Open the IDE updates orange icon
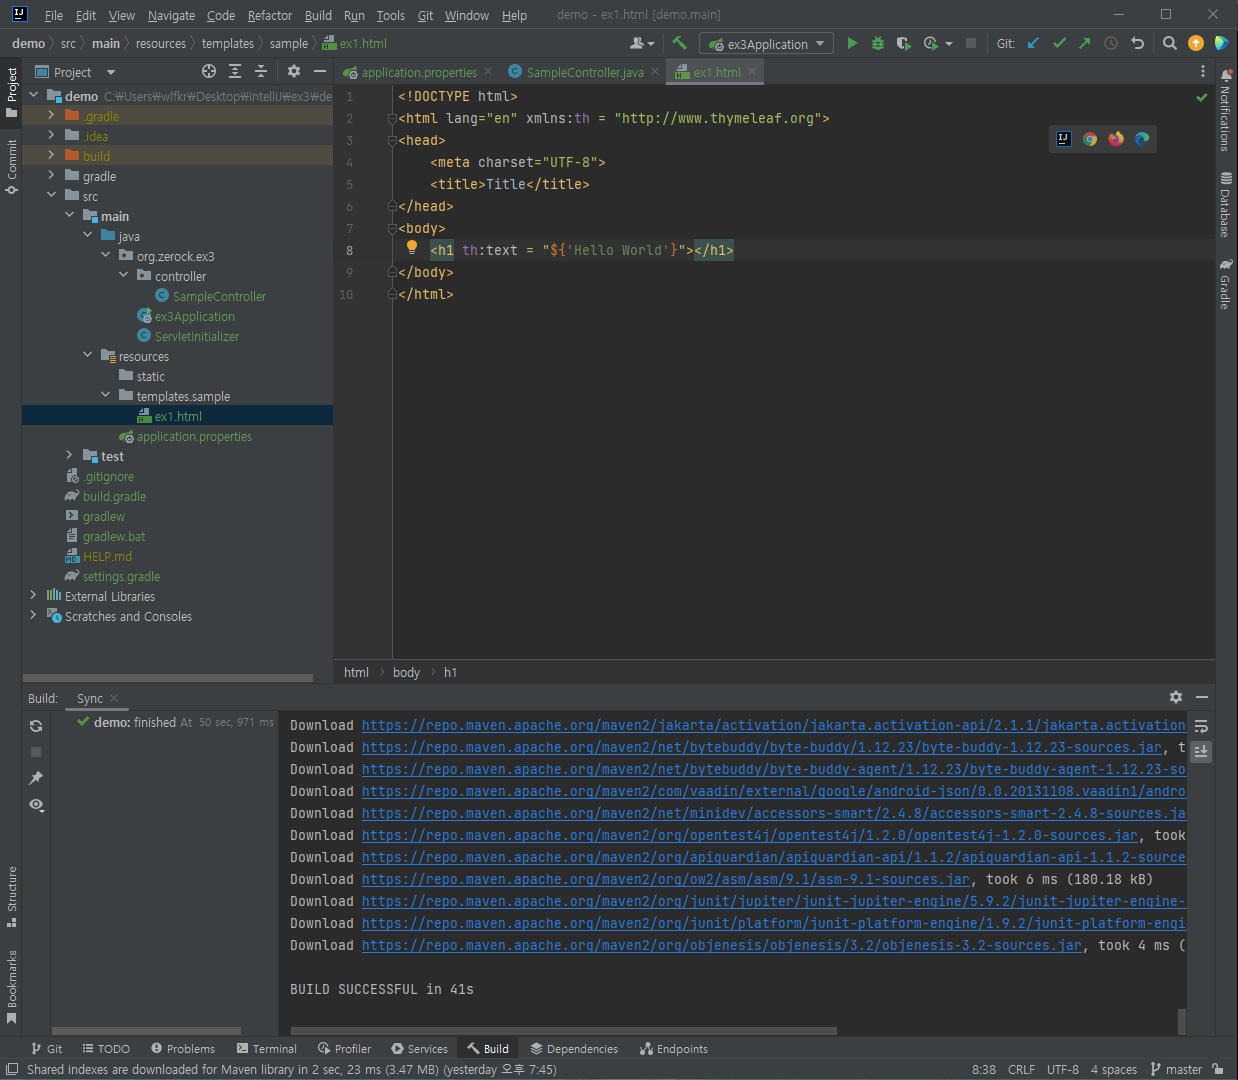The width and height of the screenshot is (1238, 1080). [1196, 43]
